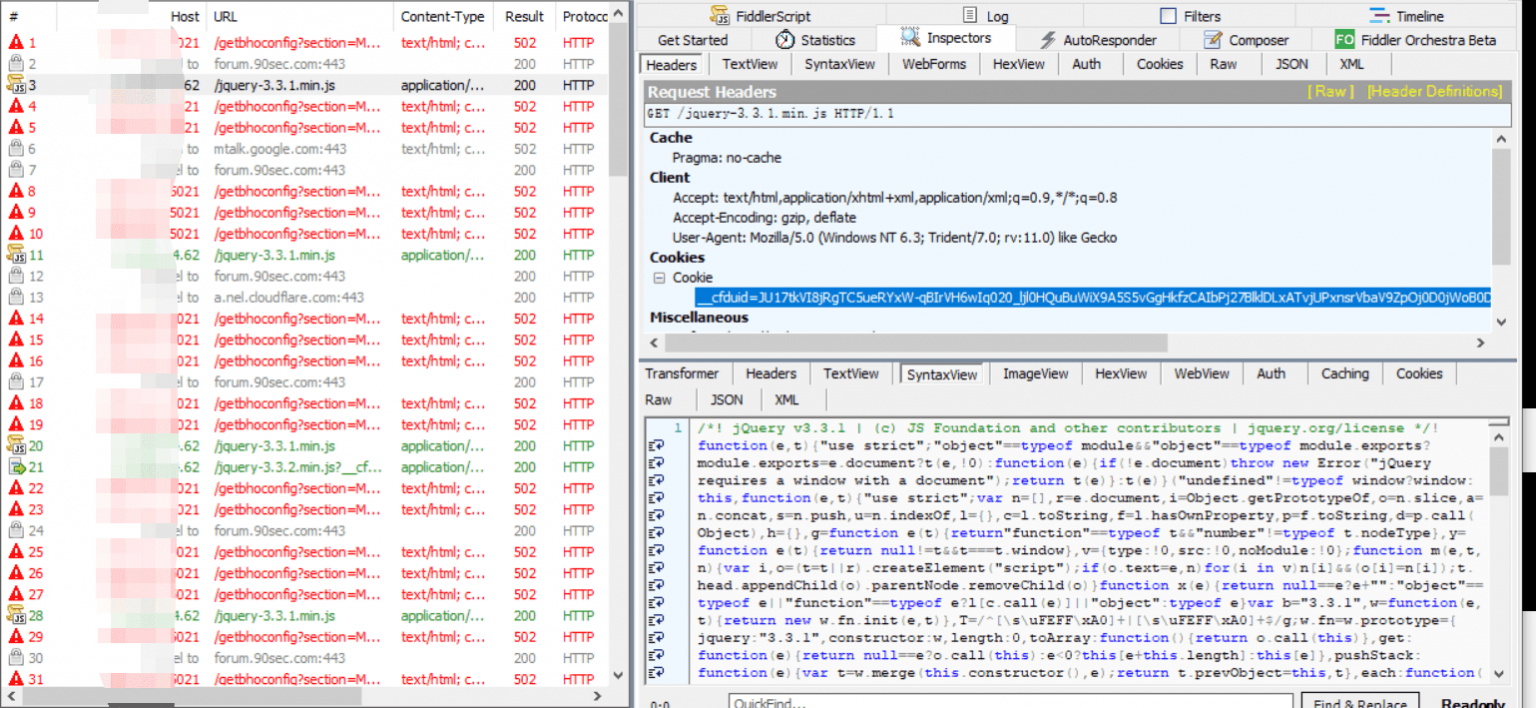
Task: Click the Log document icon
Action: [x=970, y=16]
